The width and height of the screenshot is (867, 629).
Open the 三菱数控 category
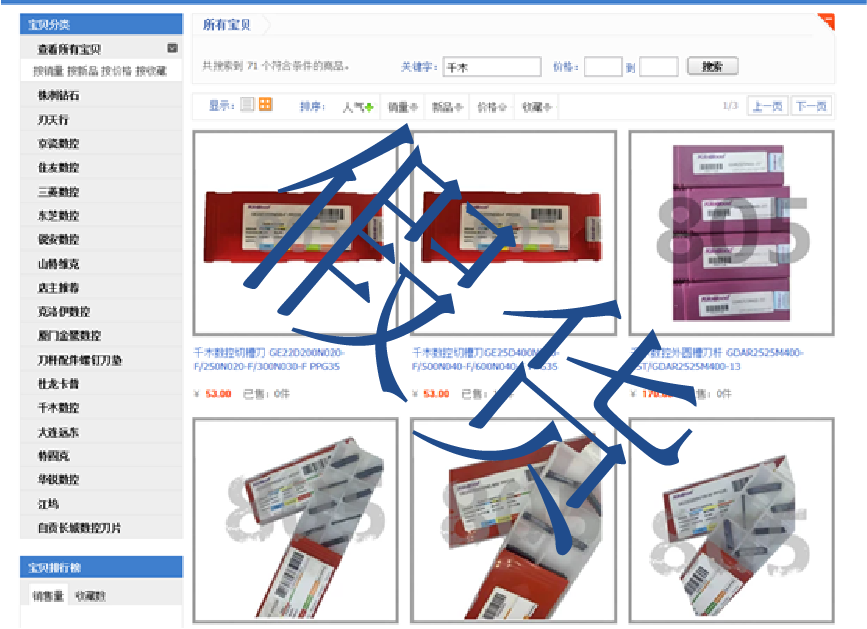point(58,192)
